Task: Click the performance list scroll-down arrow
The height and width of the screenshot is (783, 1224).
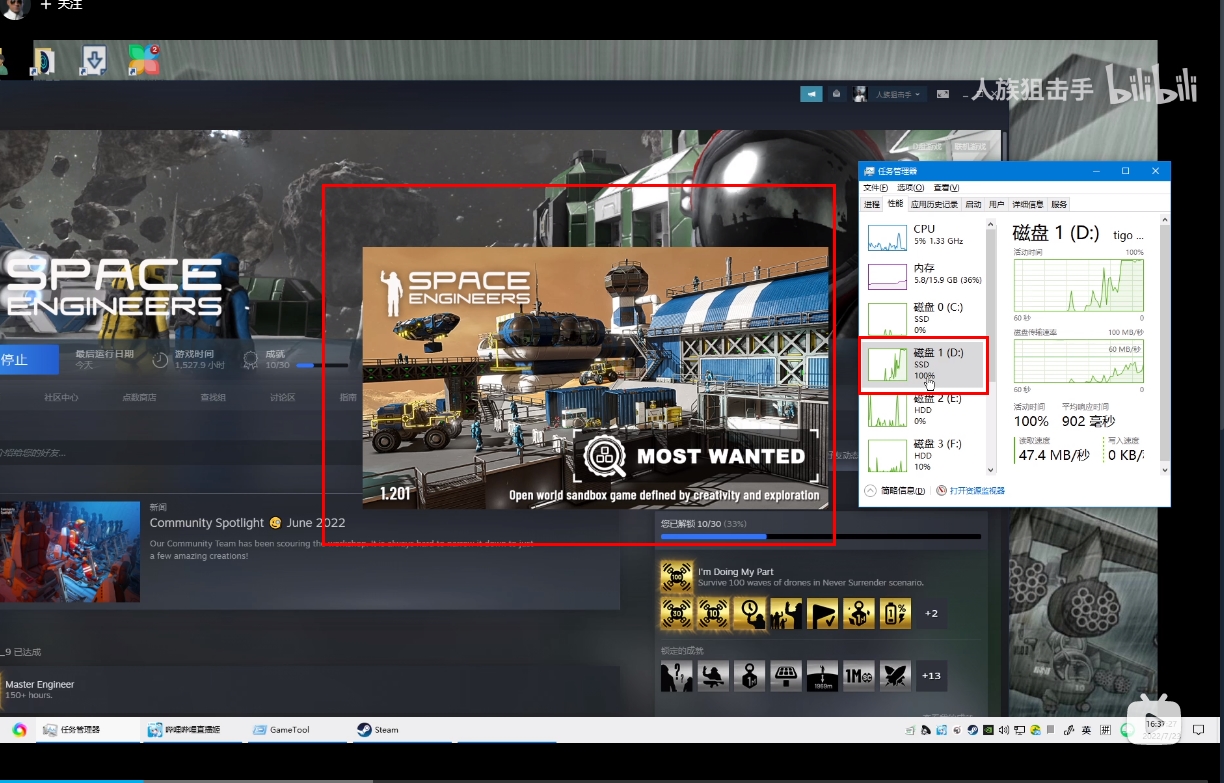Action: 991,469
